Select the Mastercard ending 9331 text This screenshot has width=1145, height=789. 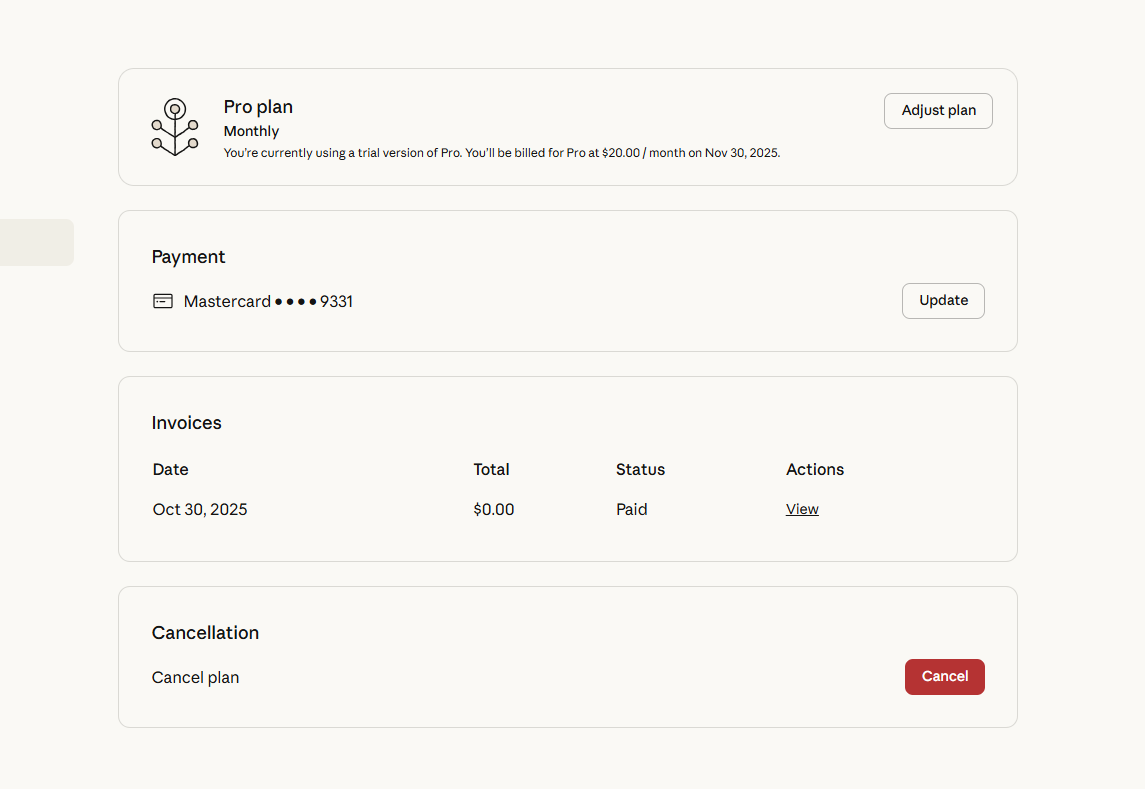pos(268,301)
